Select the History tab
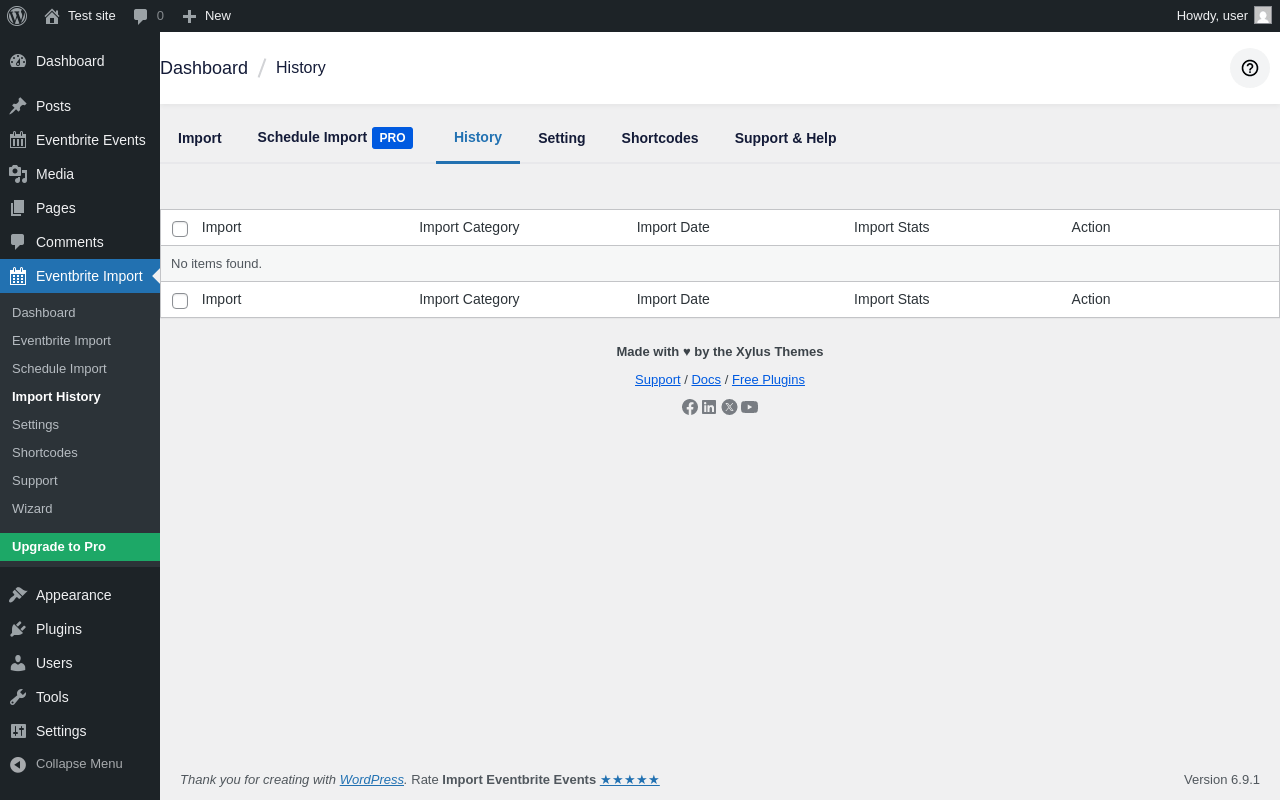The image size is (1280, 800). point(478,137)
